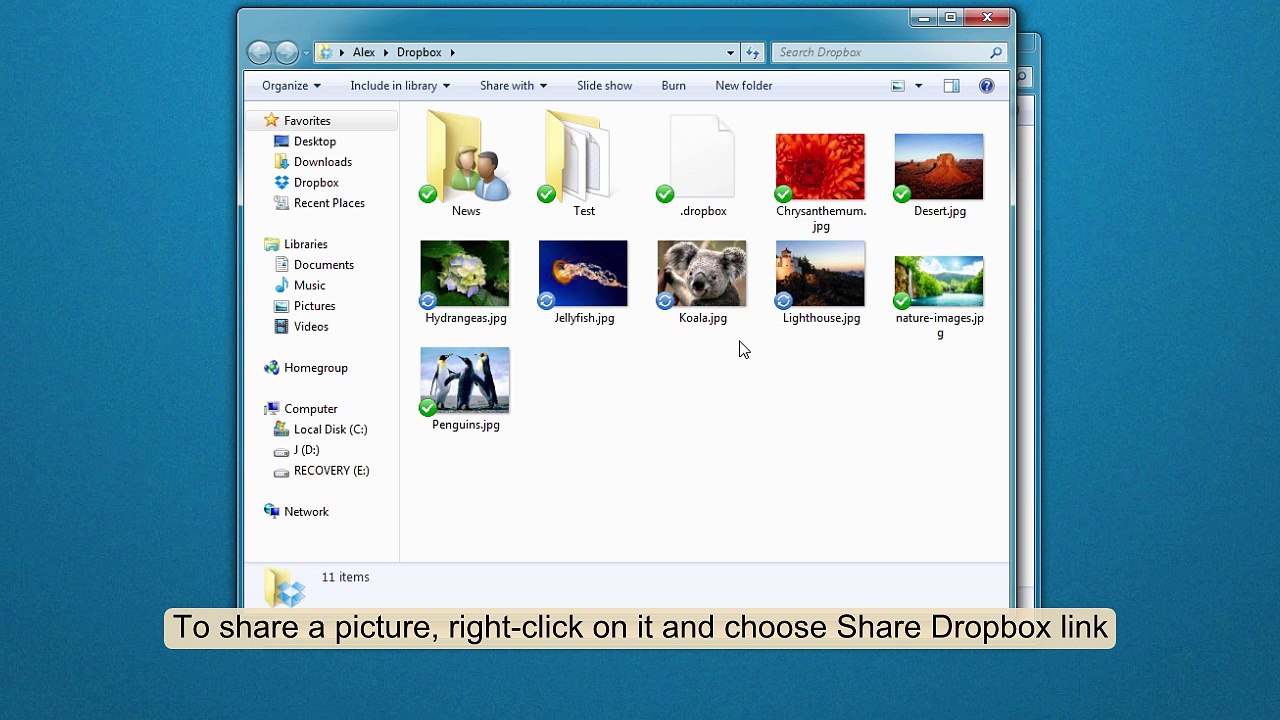The height and width of the screenshot is (720, 1280).
Task: Select the Desert.jpg thumbnail
Action: [x=939, y=167]
